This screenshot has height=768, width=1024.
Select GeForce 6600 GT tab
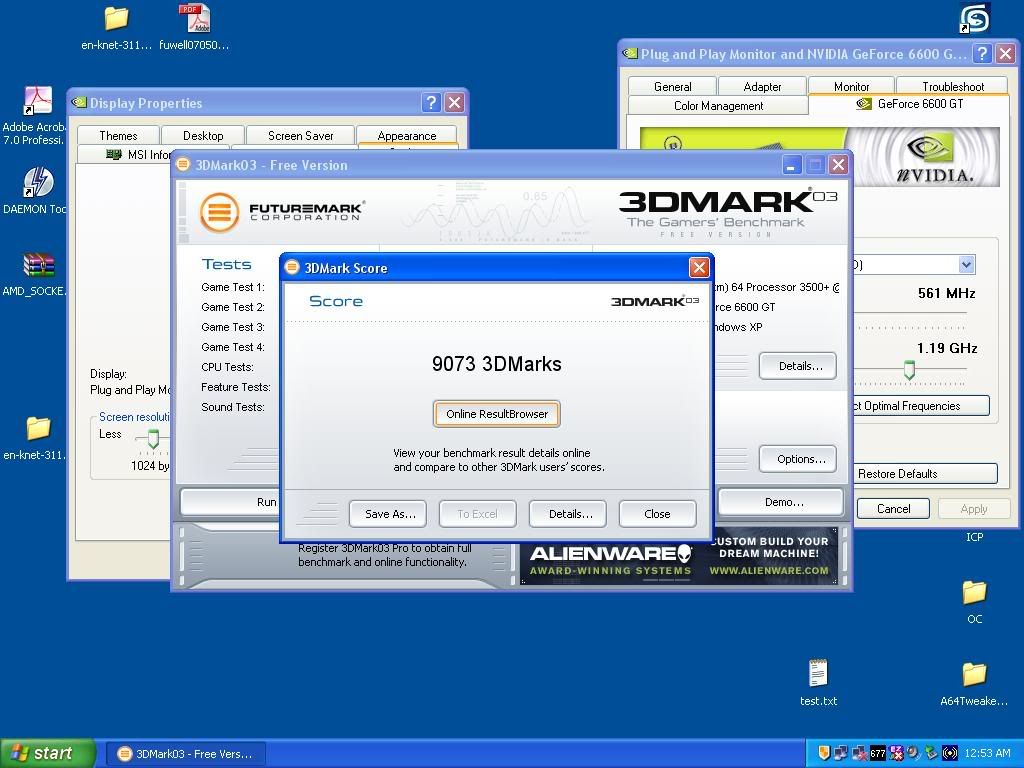click(x=909, y=104)
